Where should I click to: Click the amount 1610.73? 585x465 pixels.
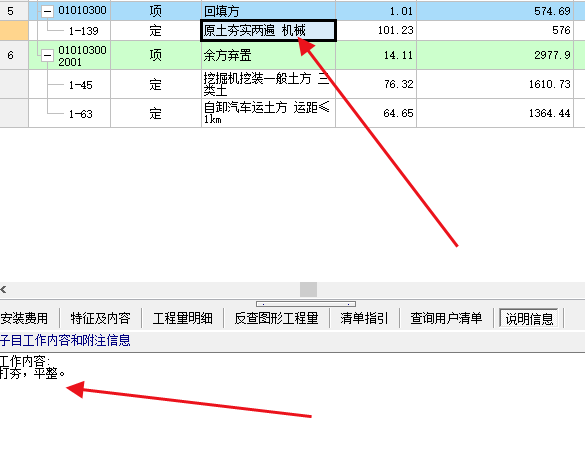(549, 84)
